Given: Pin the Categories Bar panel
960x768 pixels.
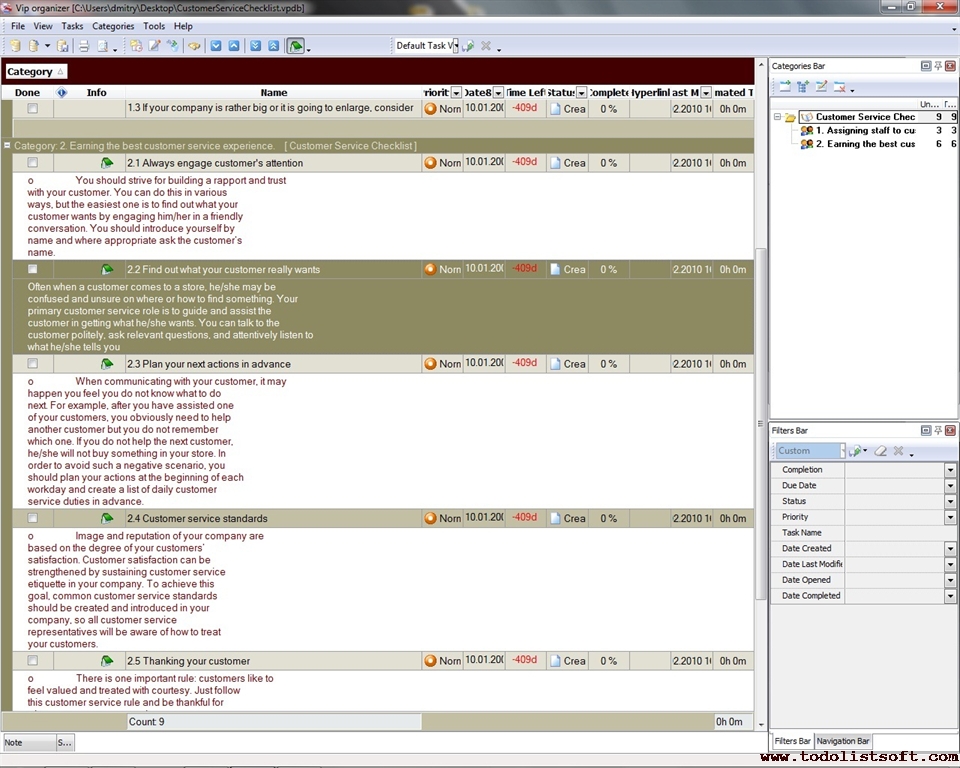Looking at the screenshot, I should 938,66.
